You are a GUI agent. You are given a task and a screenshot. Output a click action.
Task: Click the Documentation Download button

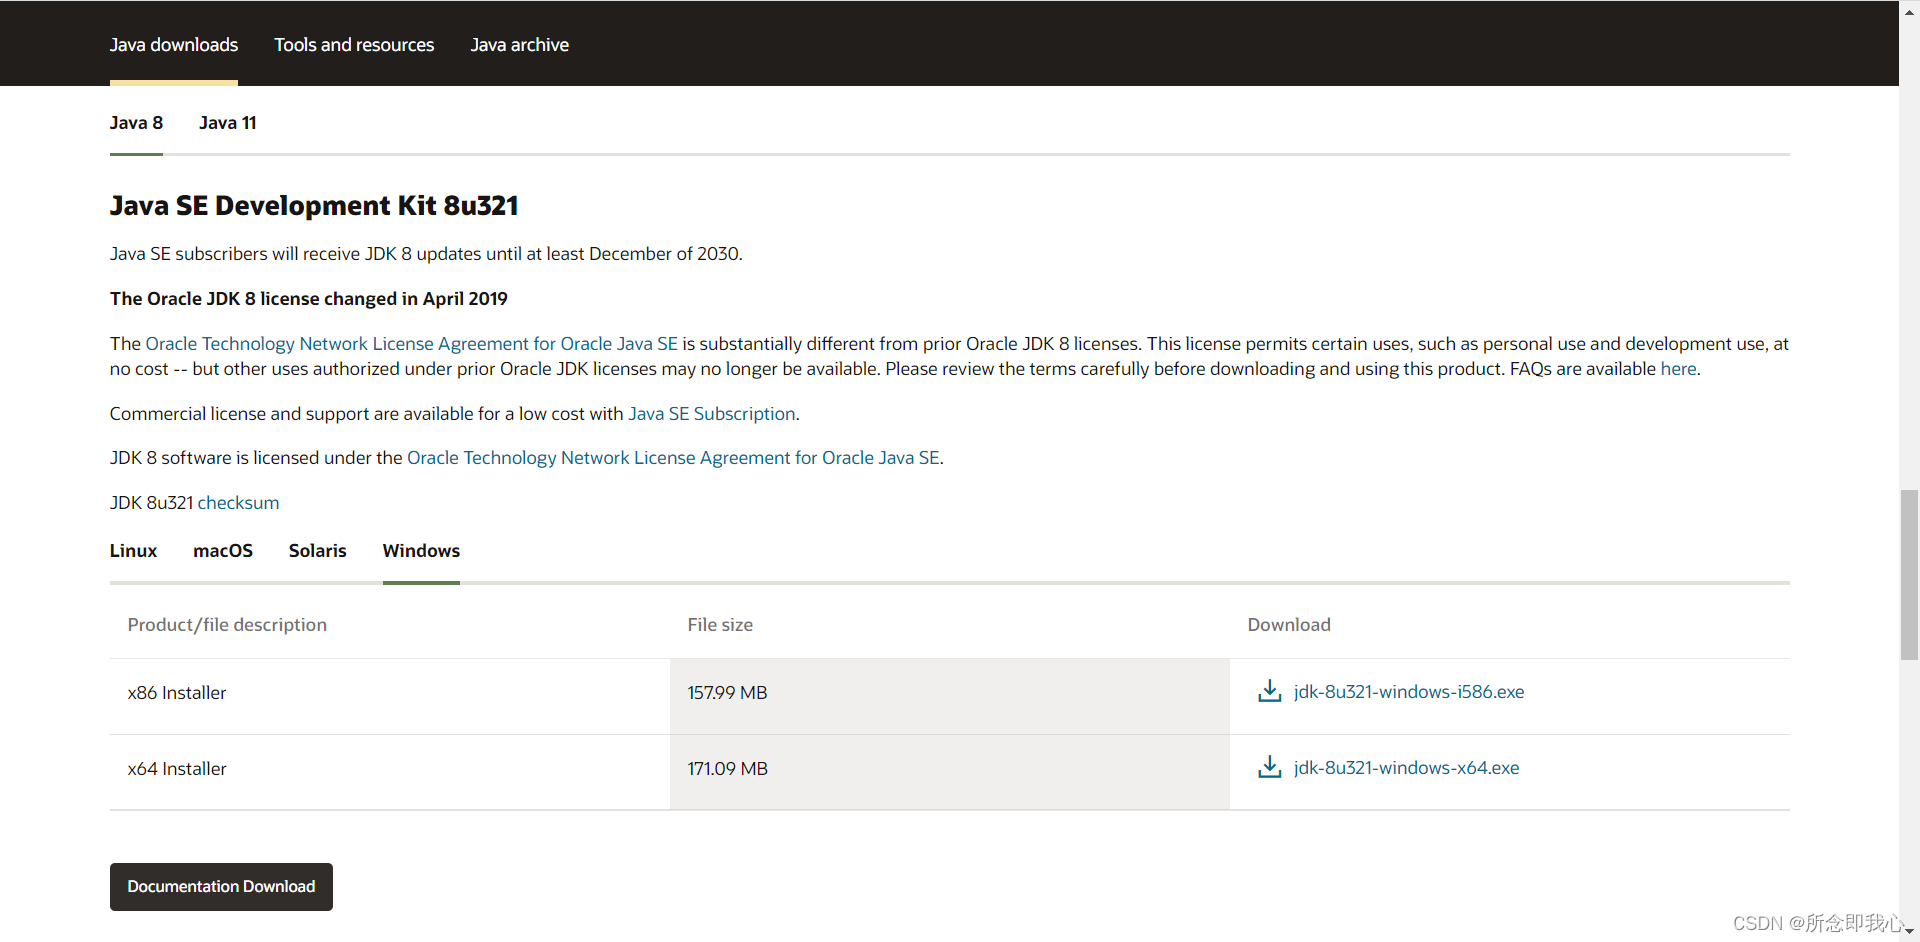tap(221, 887)
